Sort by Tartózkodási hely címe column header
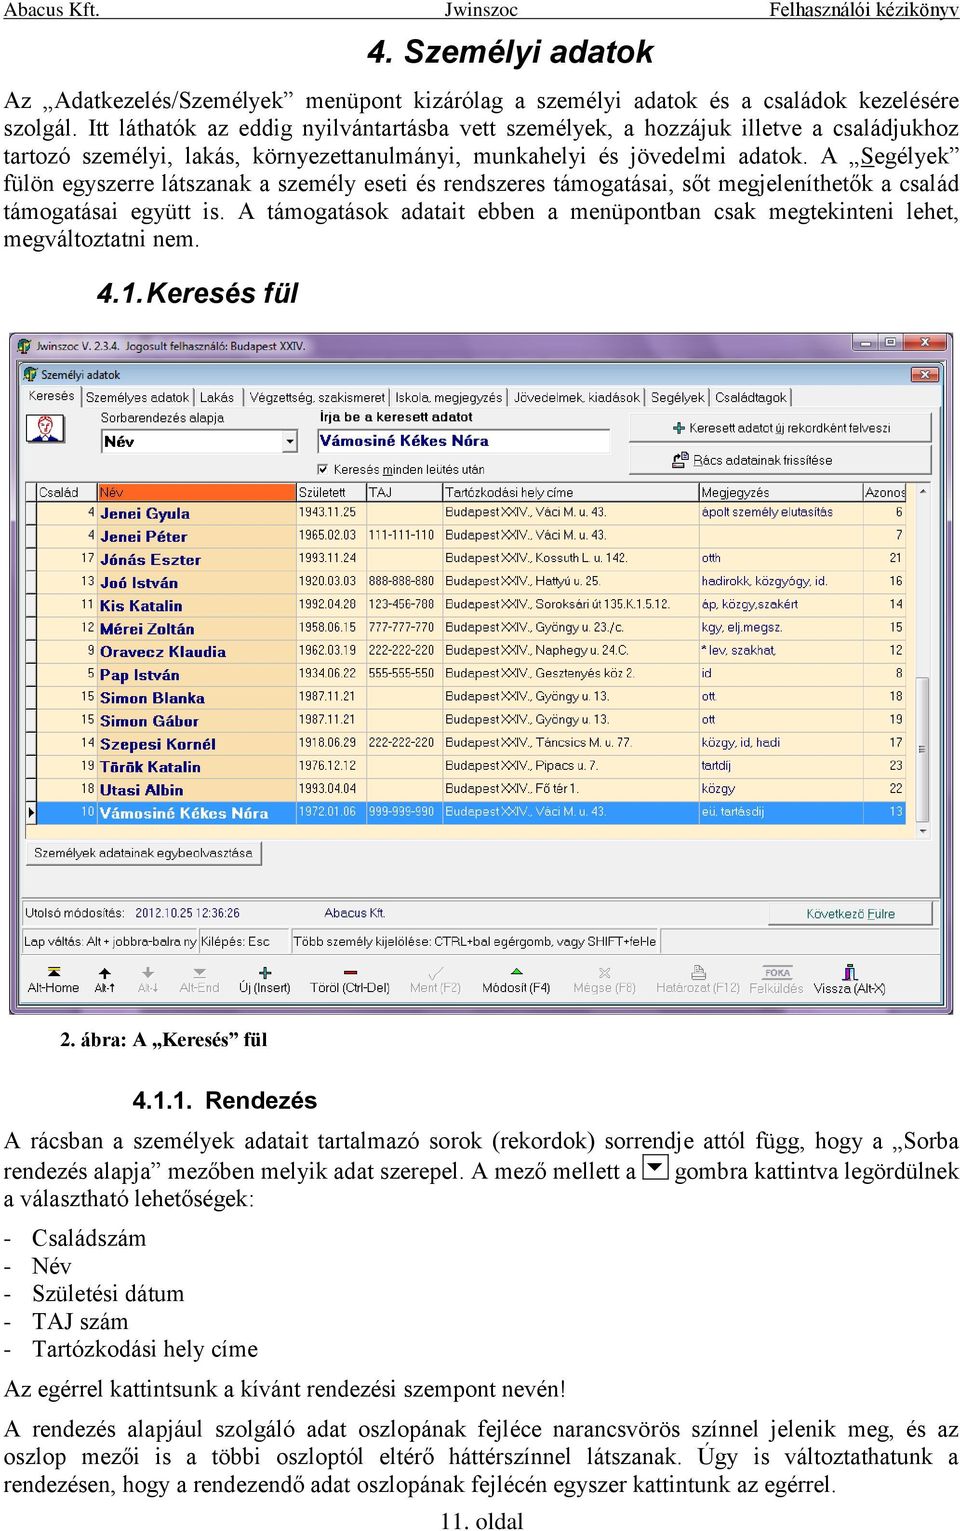 tap(570, 492)
